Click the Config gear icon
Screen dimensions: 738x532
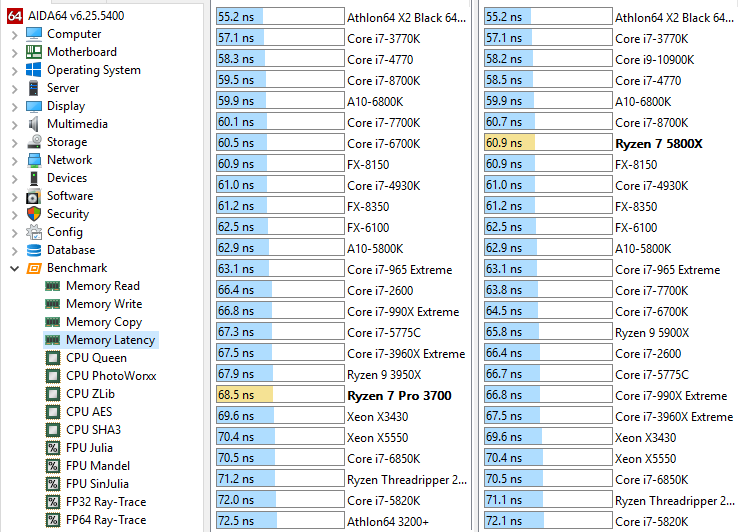[x=34, y=232]
